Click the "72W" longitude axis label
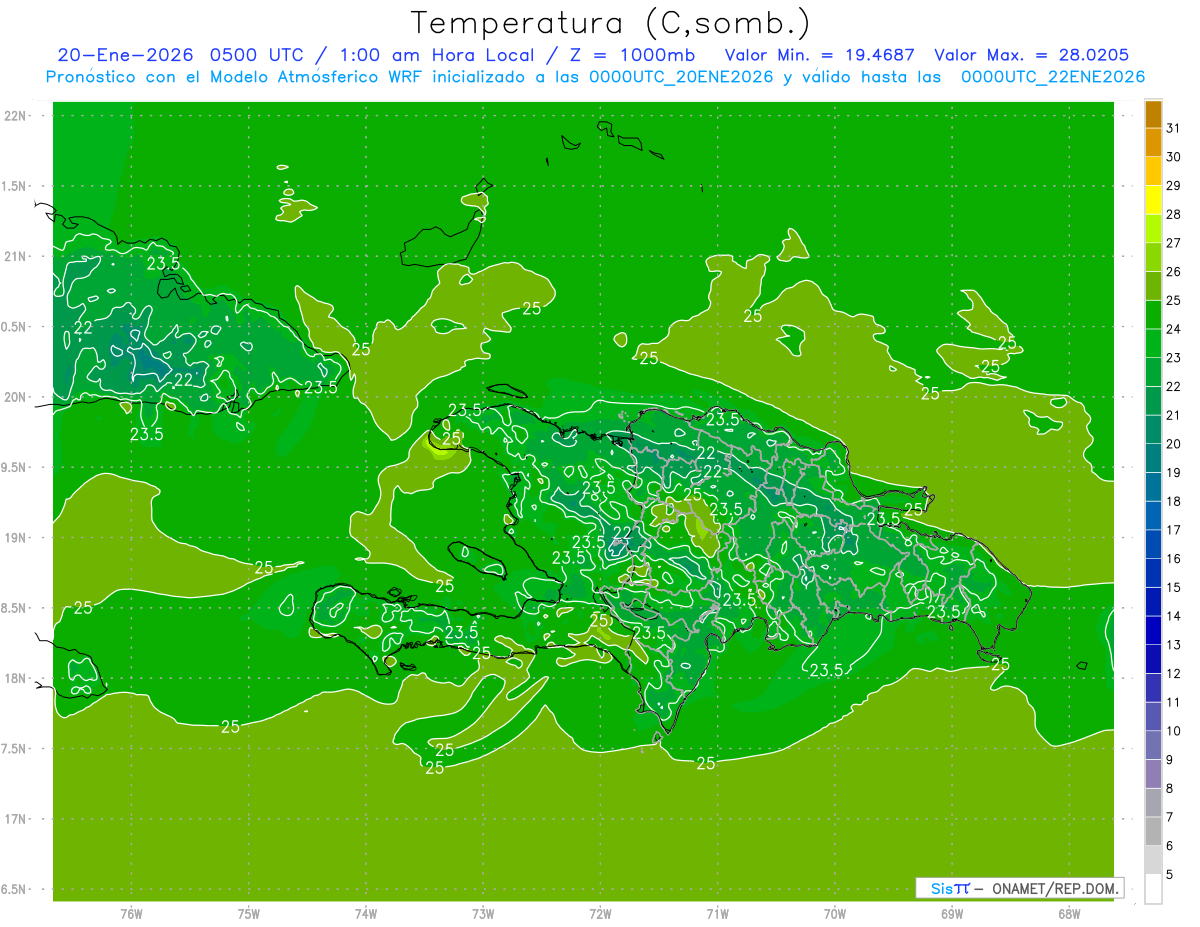The height and width of the screenshot is (927, 1200). click(600, 914)
